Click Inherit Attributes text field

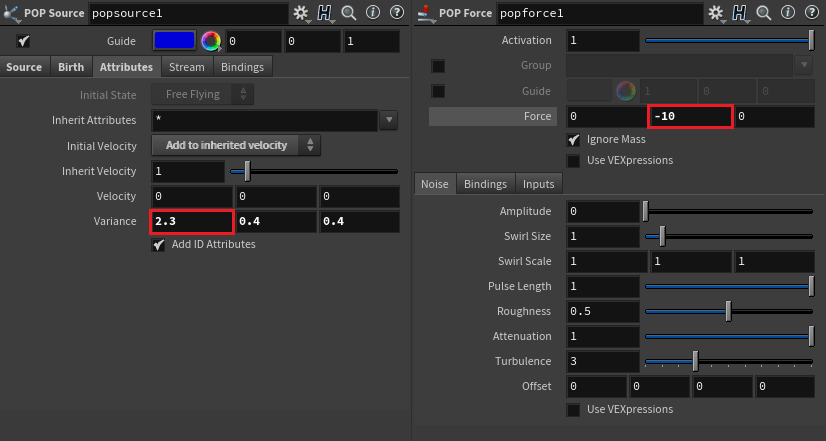265,120
